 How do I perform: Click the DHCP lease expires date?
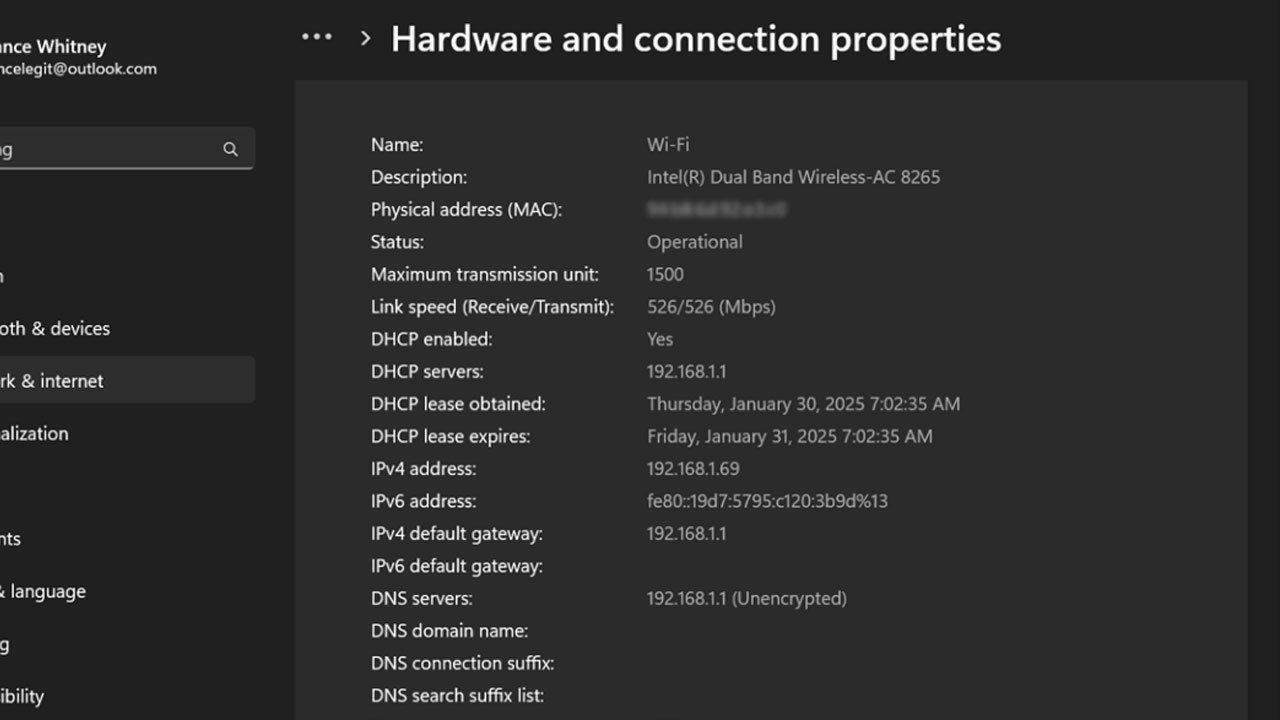pyautogui.click(x=789, y=436)
